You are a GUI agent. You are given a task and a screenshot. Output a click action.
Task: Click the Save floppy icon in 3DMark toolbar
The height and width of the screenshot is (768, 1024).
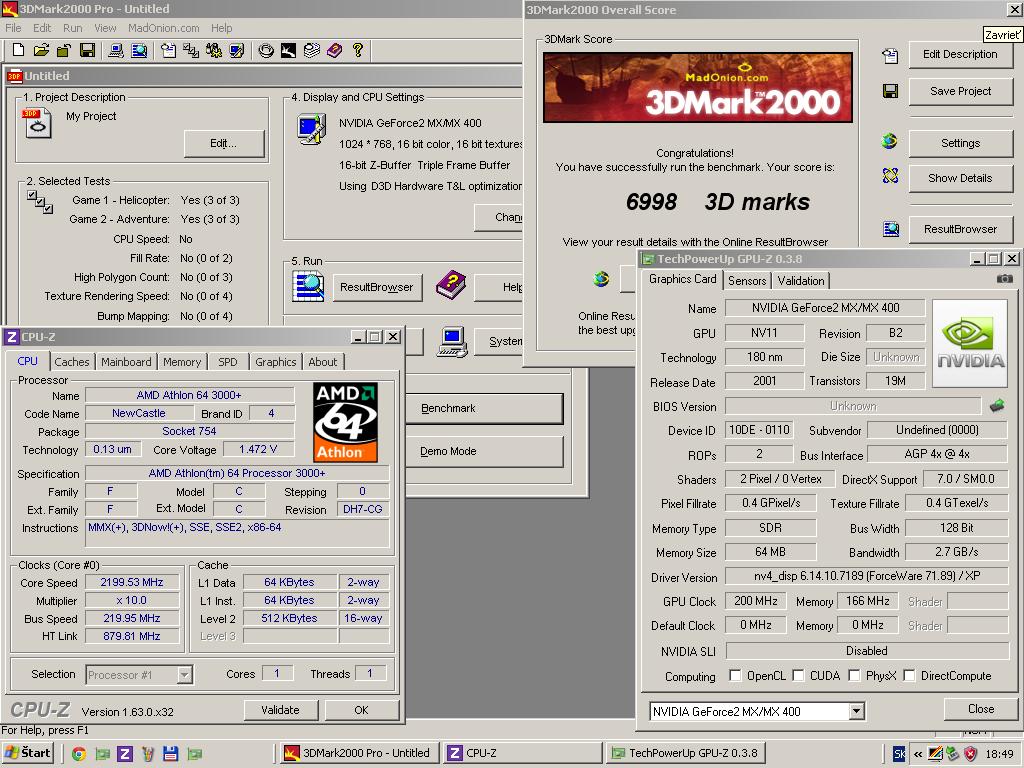point(87,50)
